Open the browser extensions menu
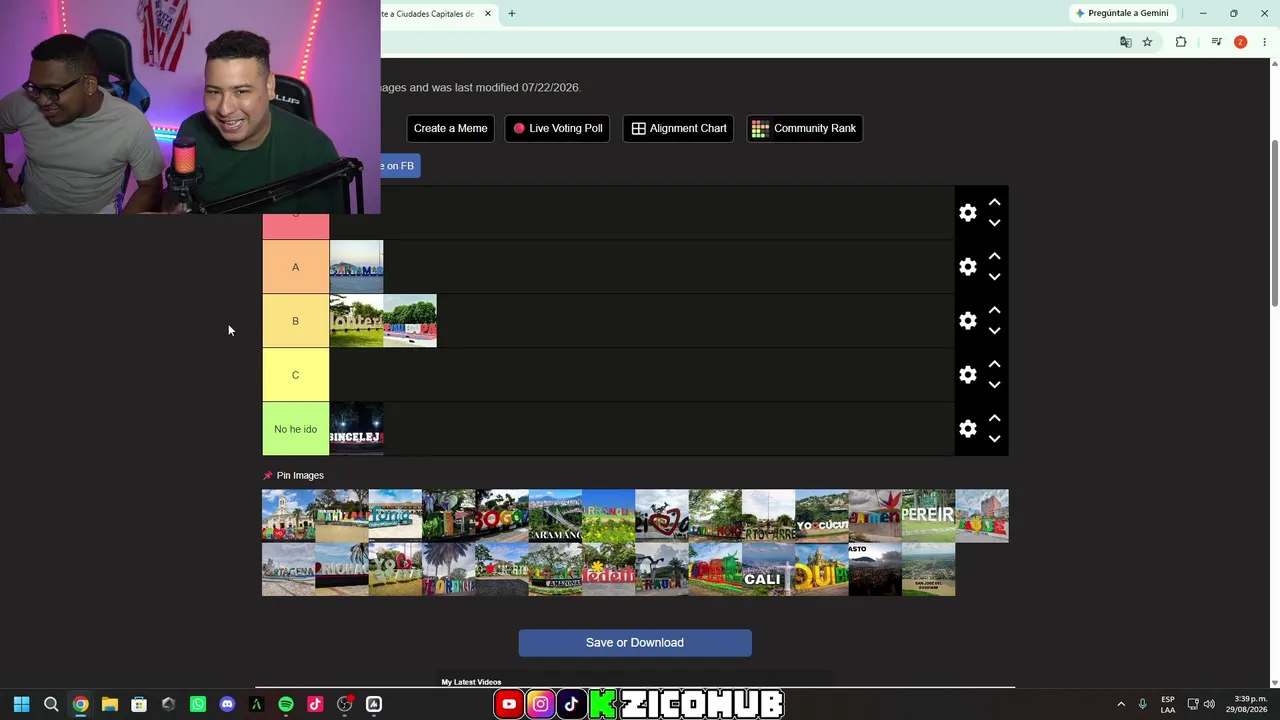The image size is (1280, 720). click(1181, 42)
